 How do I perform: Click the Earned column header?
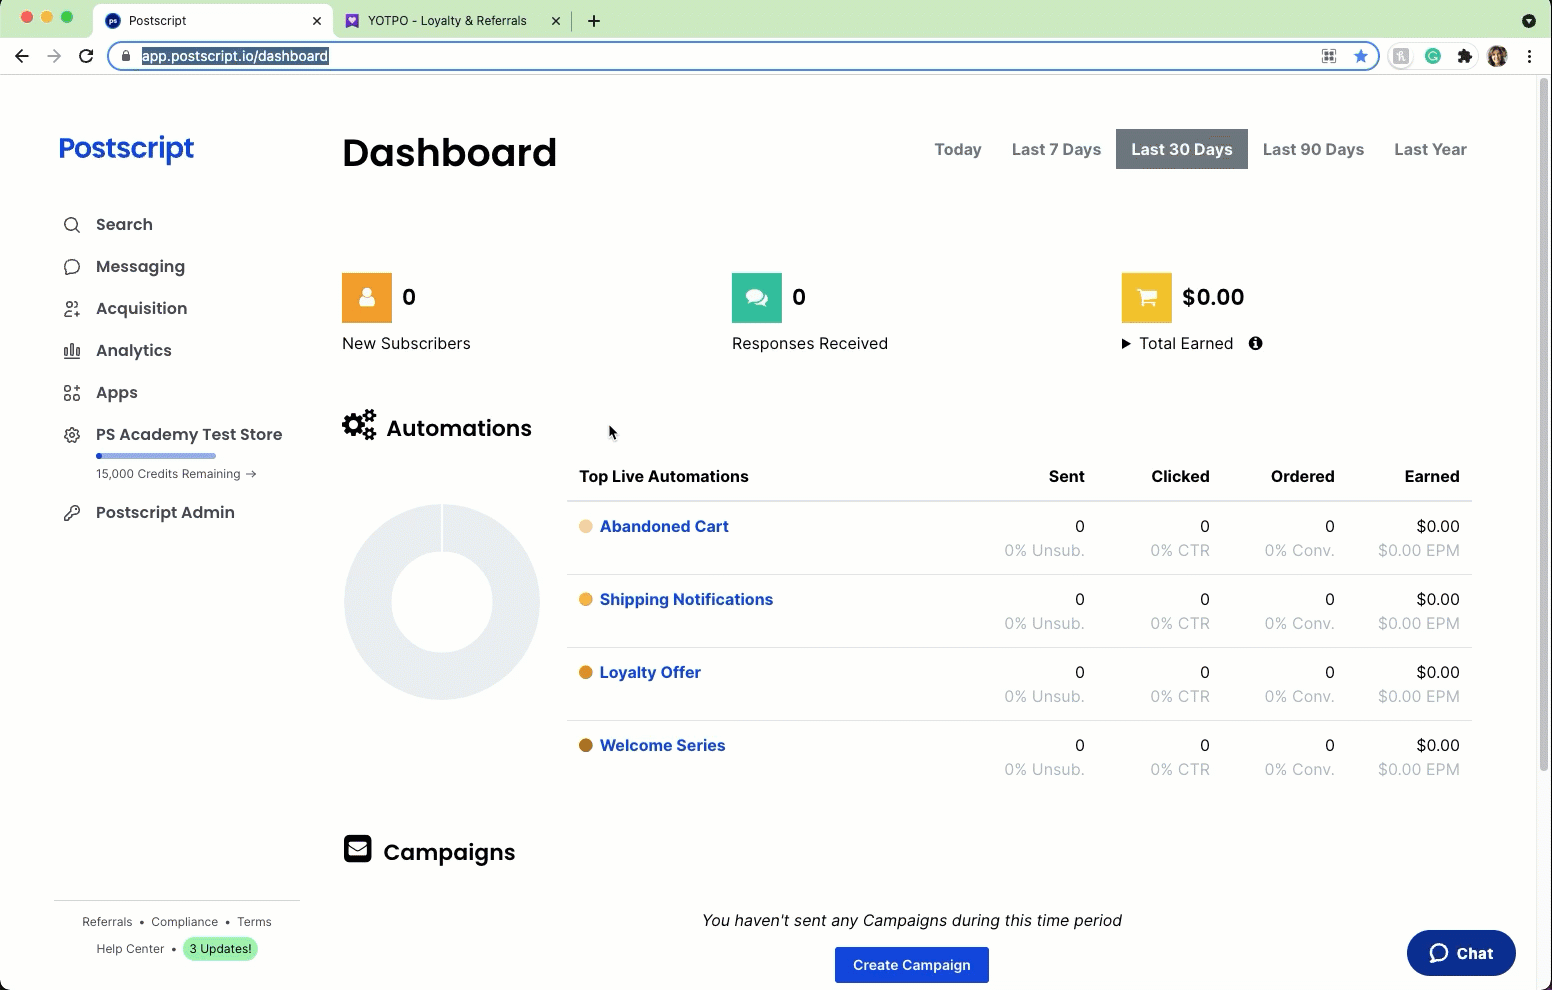1432,476
